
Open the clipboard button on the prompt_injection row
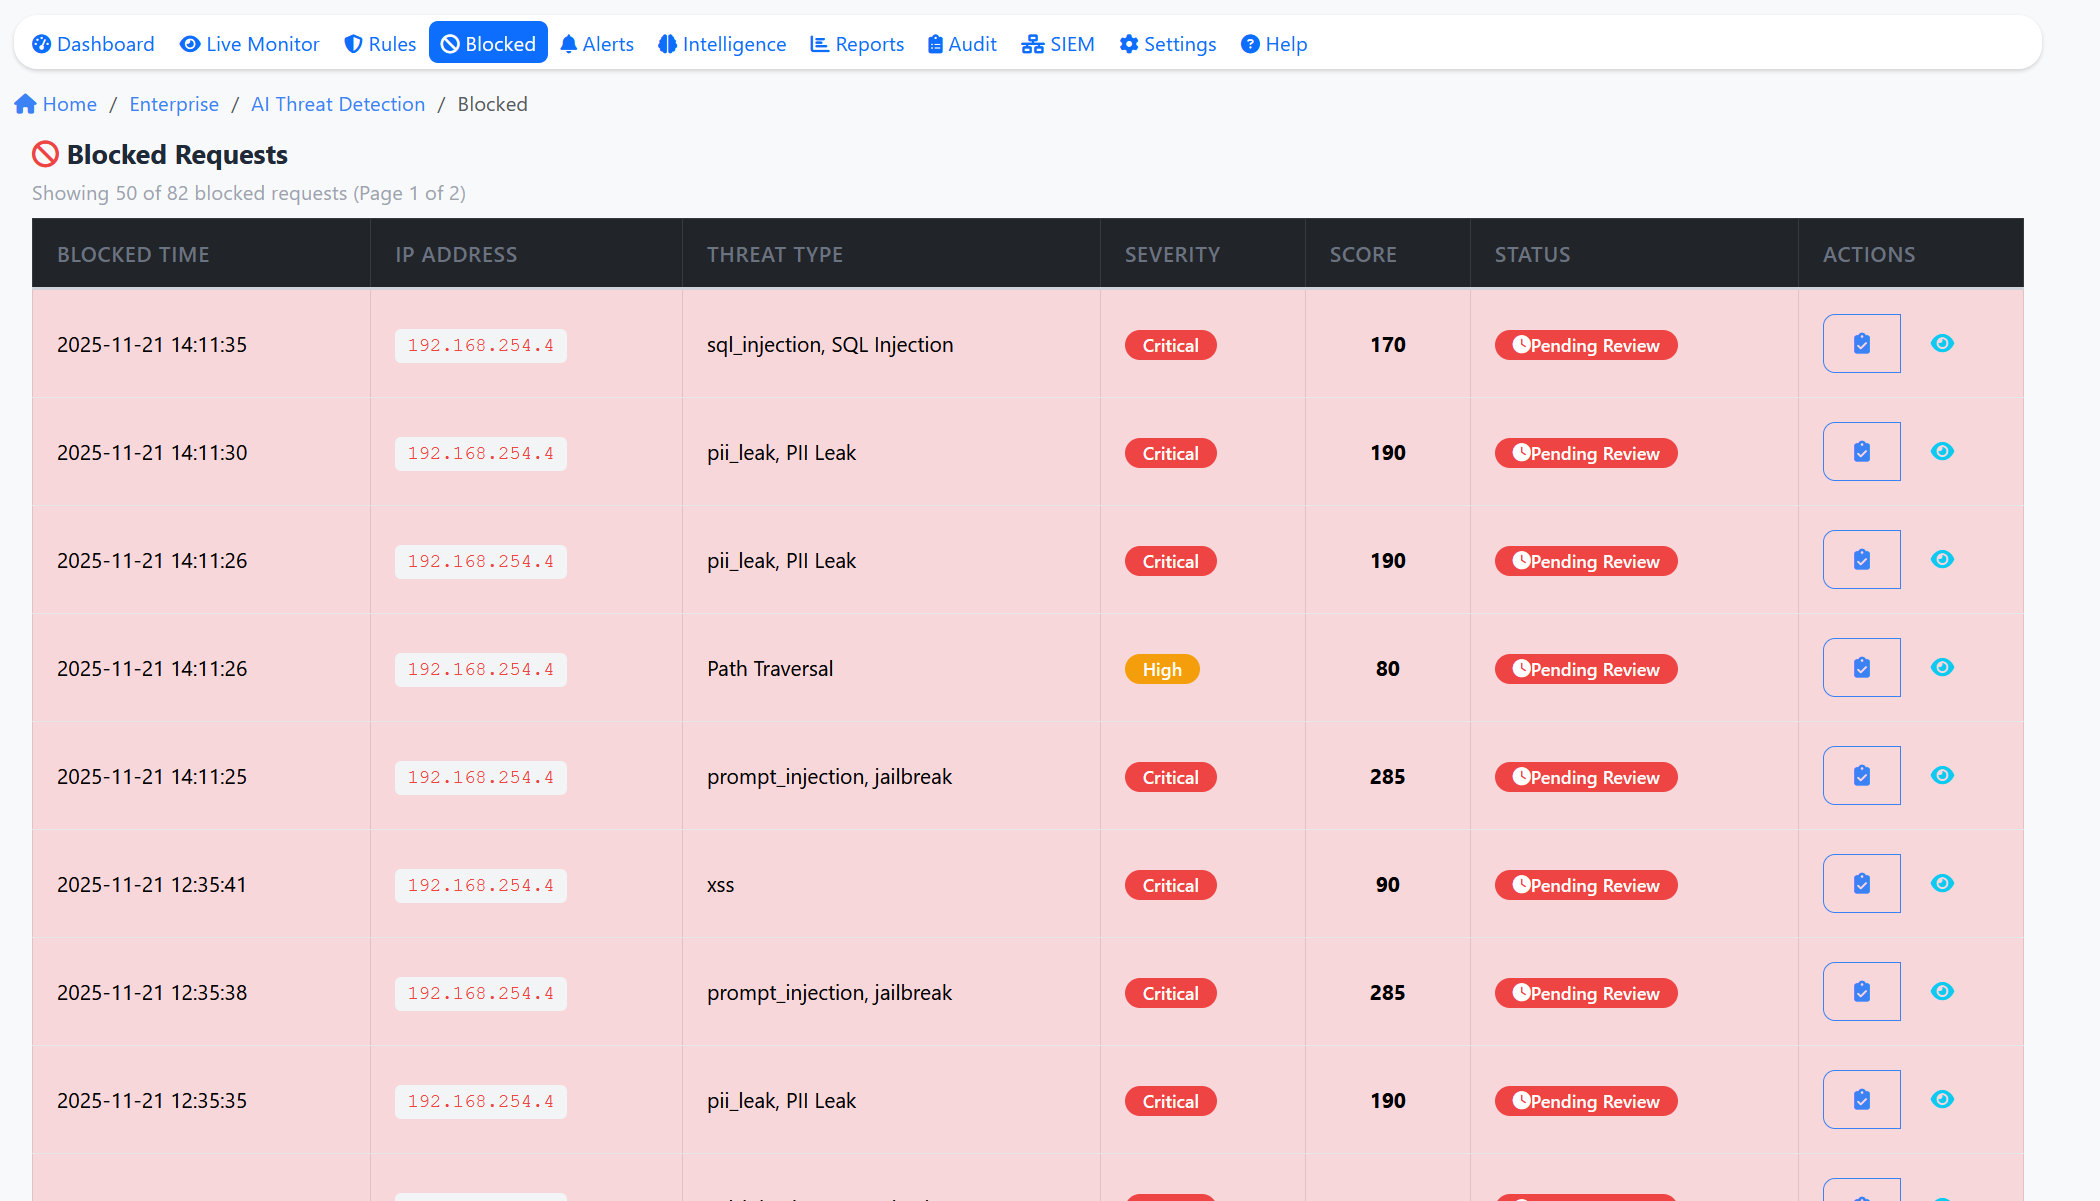tap(1861, 775)
